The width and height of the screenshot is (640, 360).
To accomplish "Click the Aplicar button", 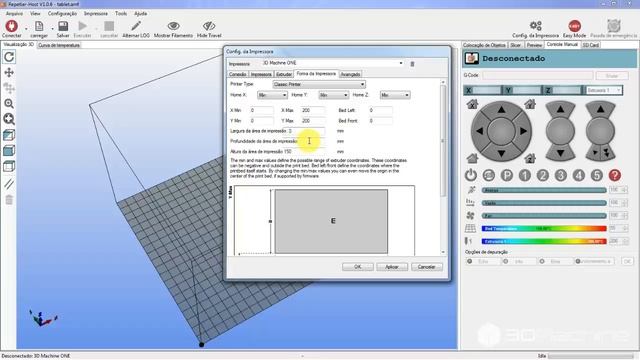I will click(x=392, y=267).
